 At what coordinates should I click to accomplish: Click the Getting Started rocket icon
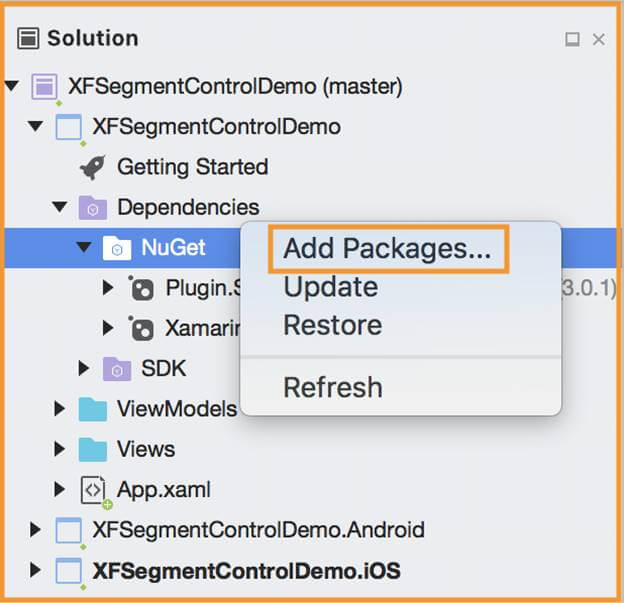coord(93,167)
